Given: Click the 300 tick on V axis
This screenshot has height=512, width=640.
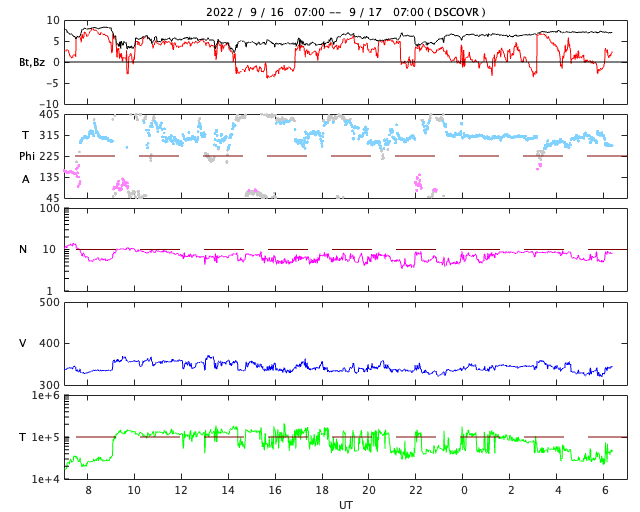Looking at the screenshot, I should (x=49, y=385).
